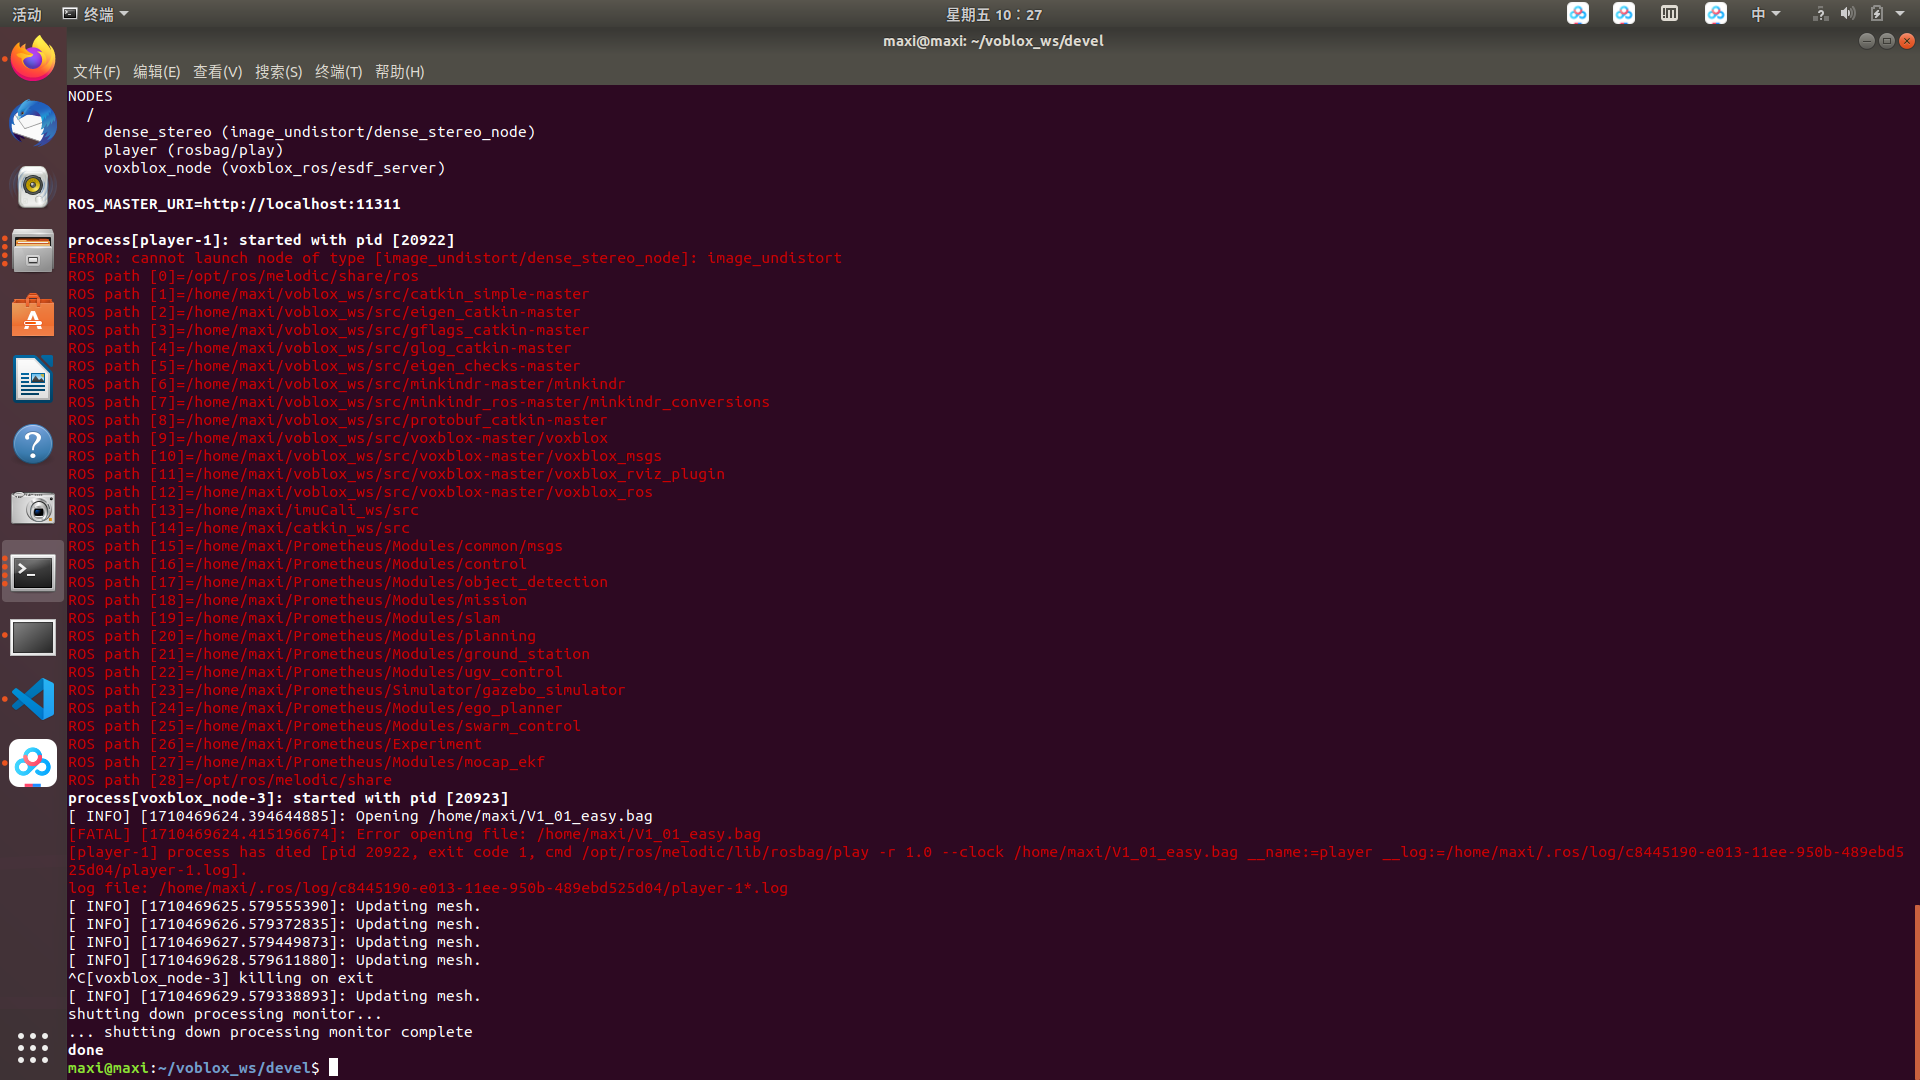Open Baidu Netdisk dock icon
The image size is (1920, 1080).
point(33,764)
